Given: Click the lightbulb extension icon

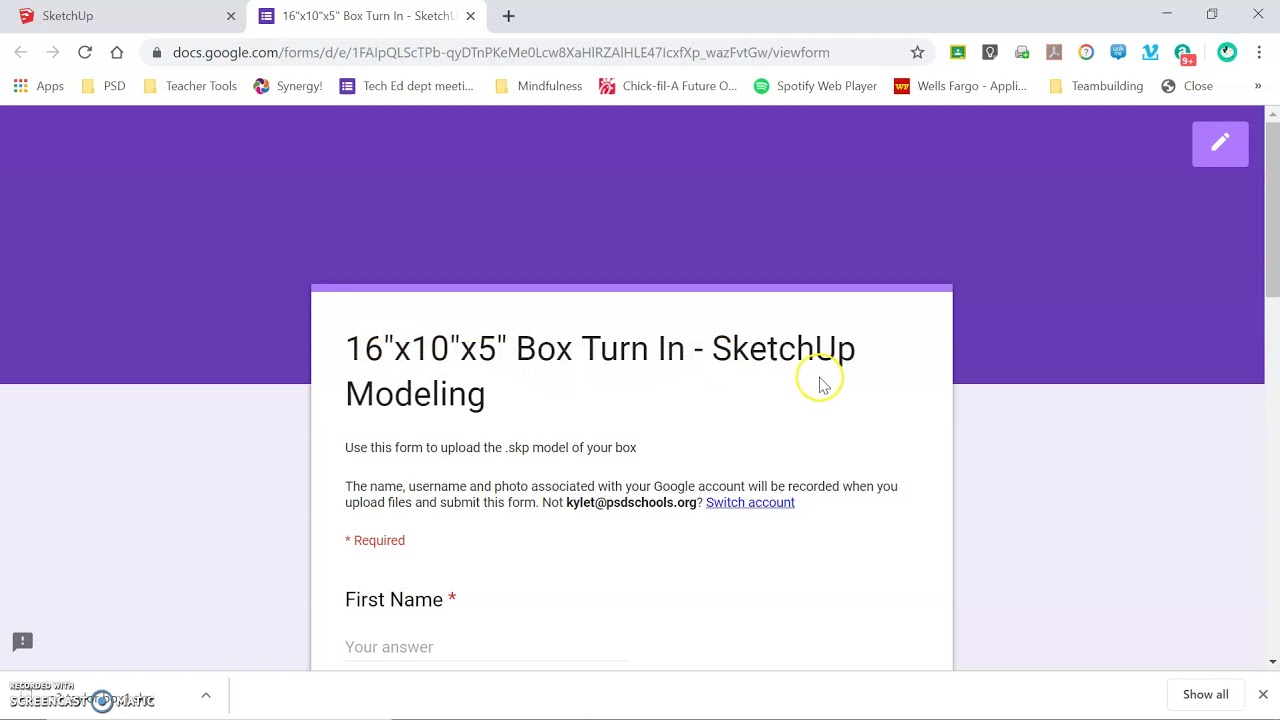Looking at the screenshot, I should pyautogui.click(x=990, y=52).
